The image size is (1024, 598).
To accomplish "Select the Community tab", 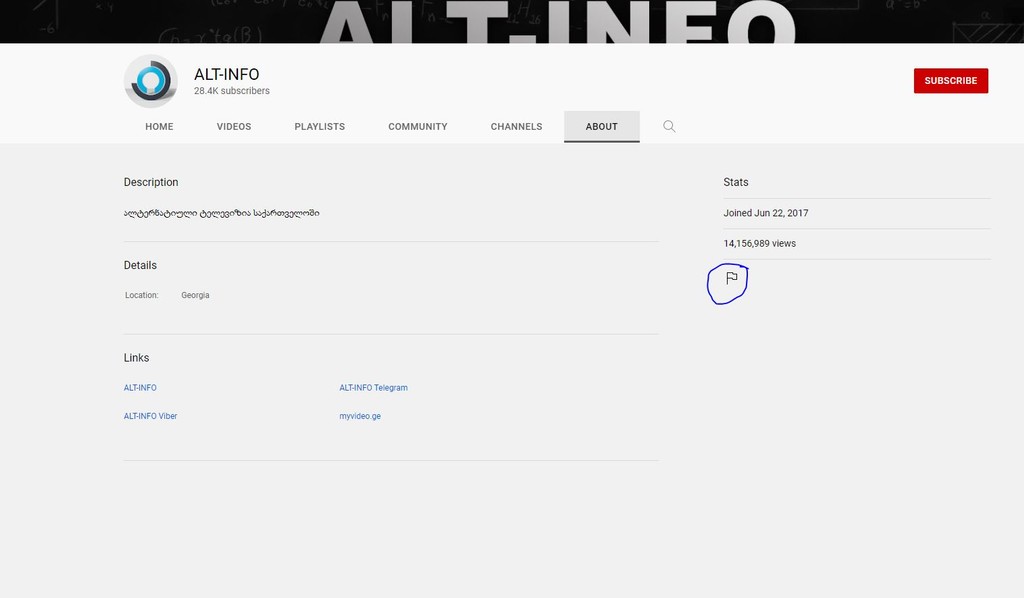I will coord(418,127).
